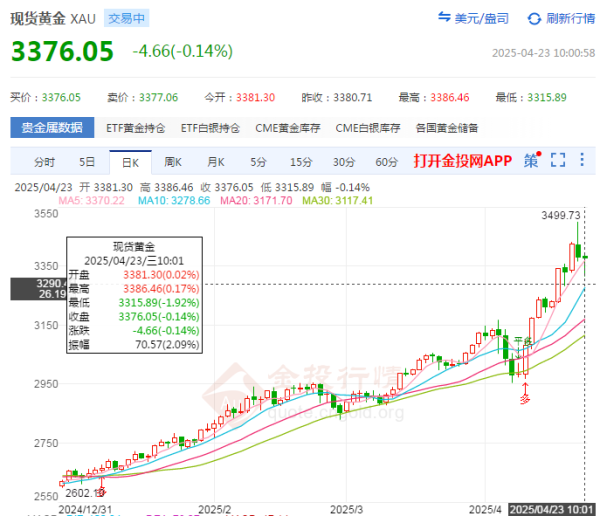600x516 pixels.
Task: Open ETF黄金持仓 data tab
Action: click(137, 128)
